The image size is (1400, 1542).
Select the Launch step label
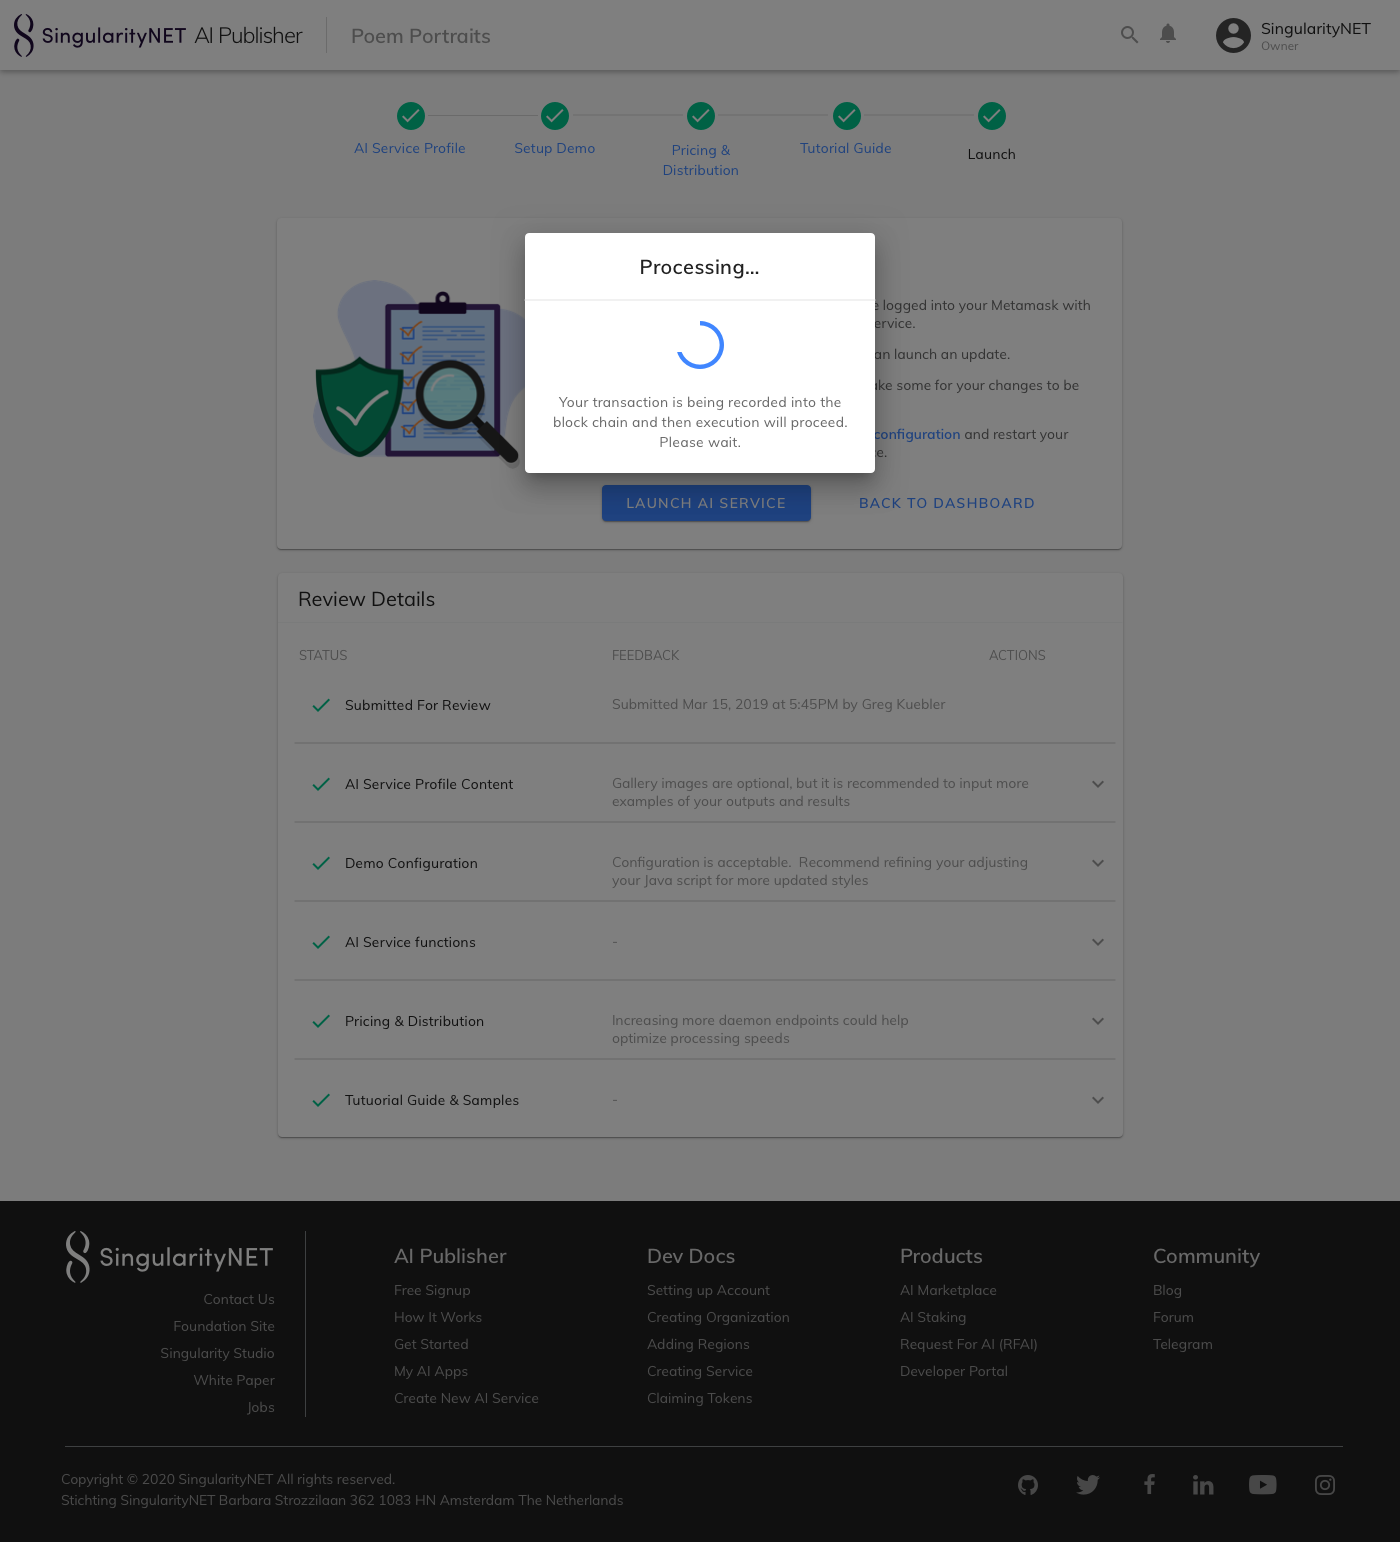tap(992, 154)
